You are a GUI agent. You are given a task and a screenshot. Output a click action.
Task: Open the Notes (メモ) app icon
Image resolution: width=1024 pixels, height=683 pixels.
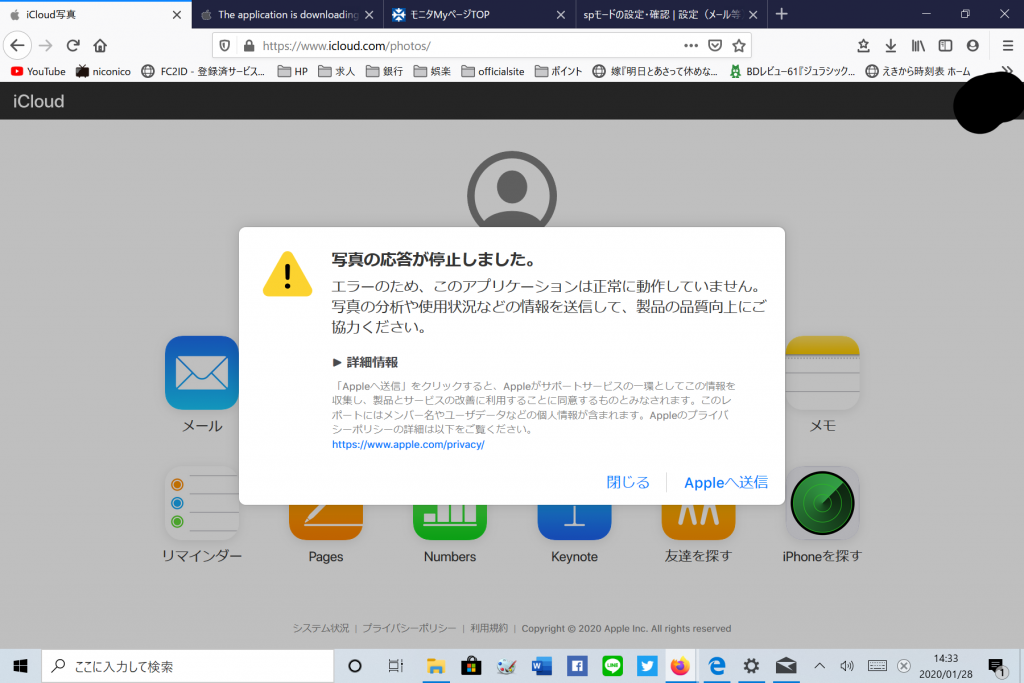pos(822,373)
